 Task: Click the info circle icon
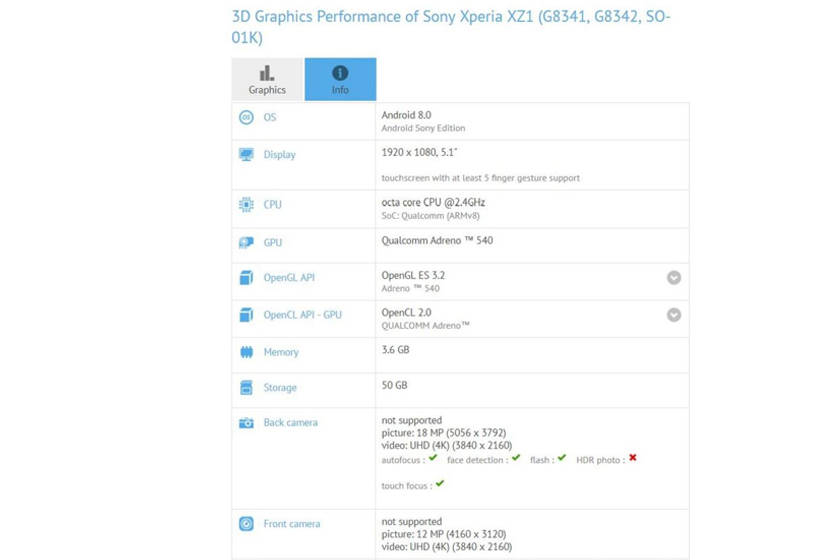[x=340, y=73]
